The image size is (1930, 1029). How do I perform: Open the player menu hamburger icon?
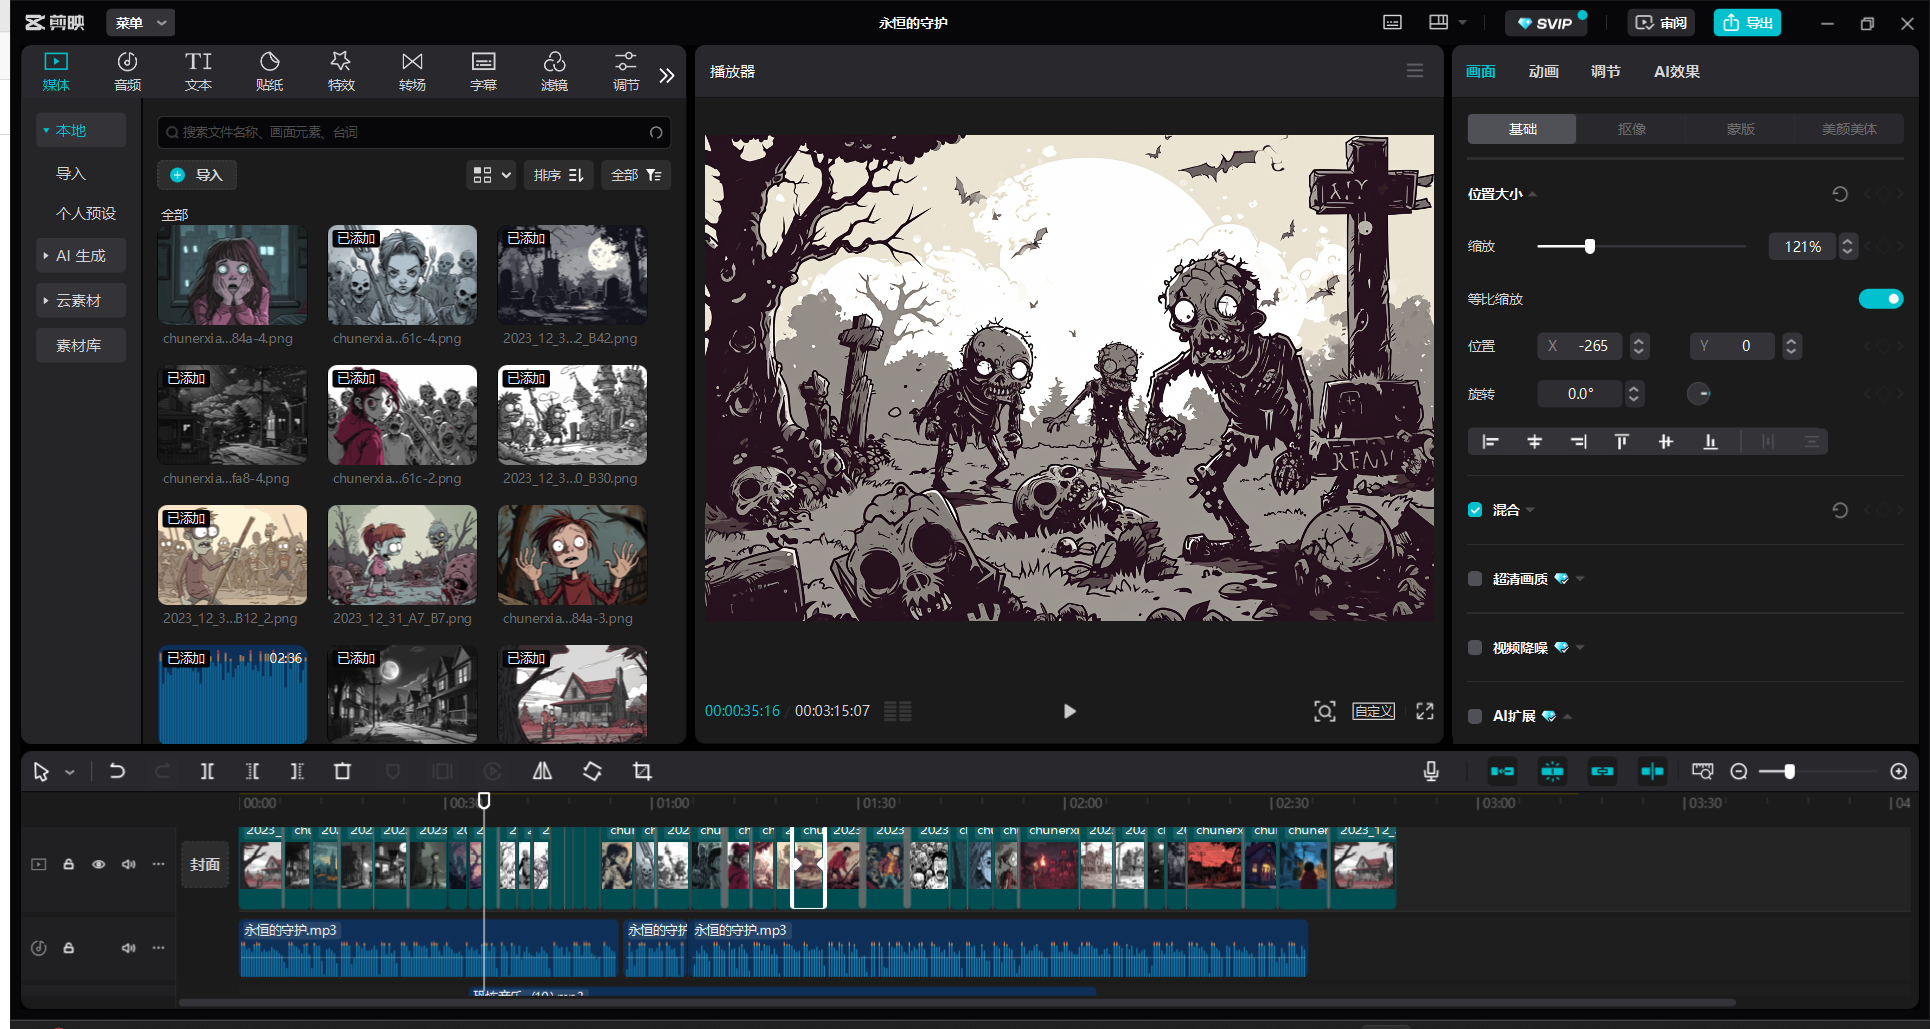[1415, 70]
